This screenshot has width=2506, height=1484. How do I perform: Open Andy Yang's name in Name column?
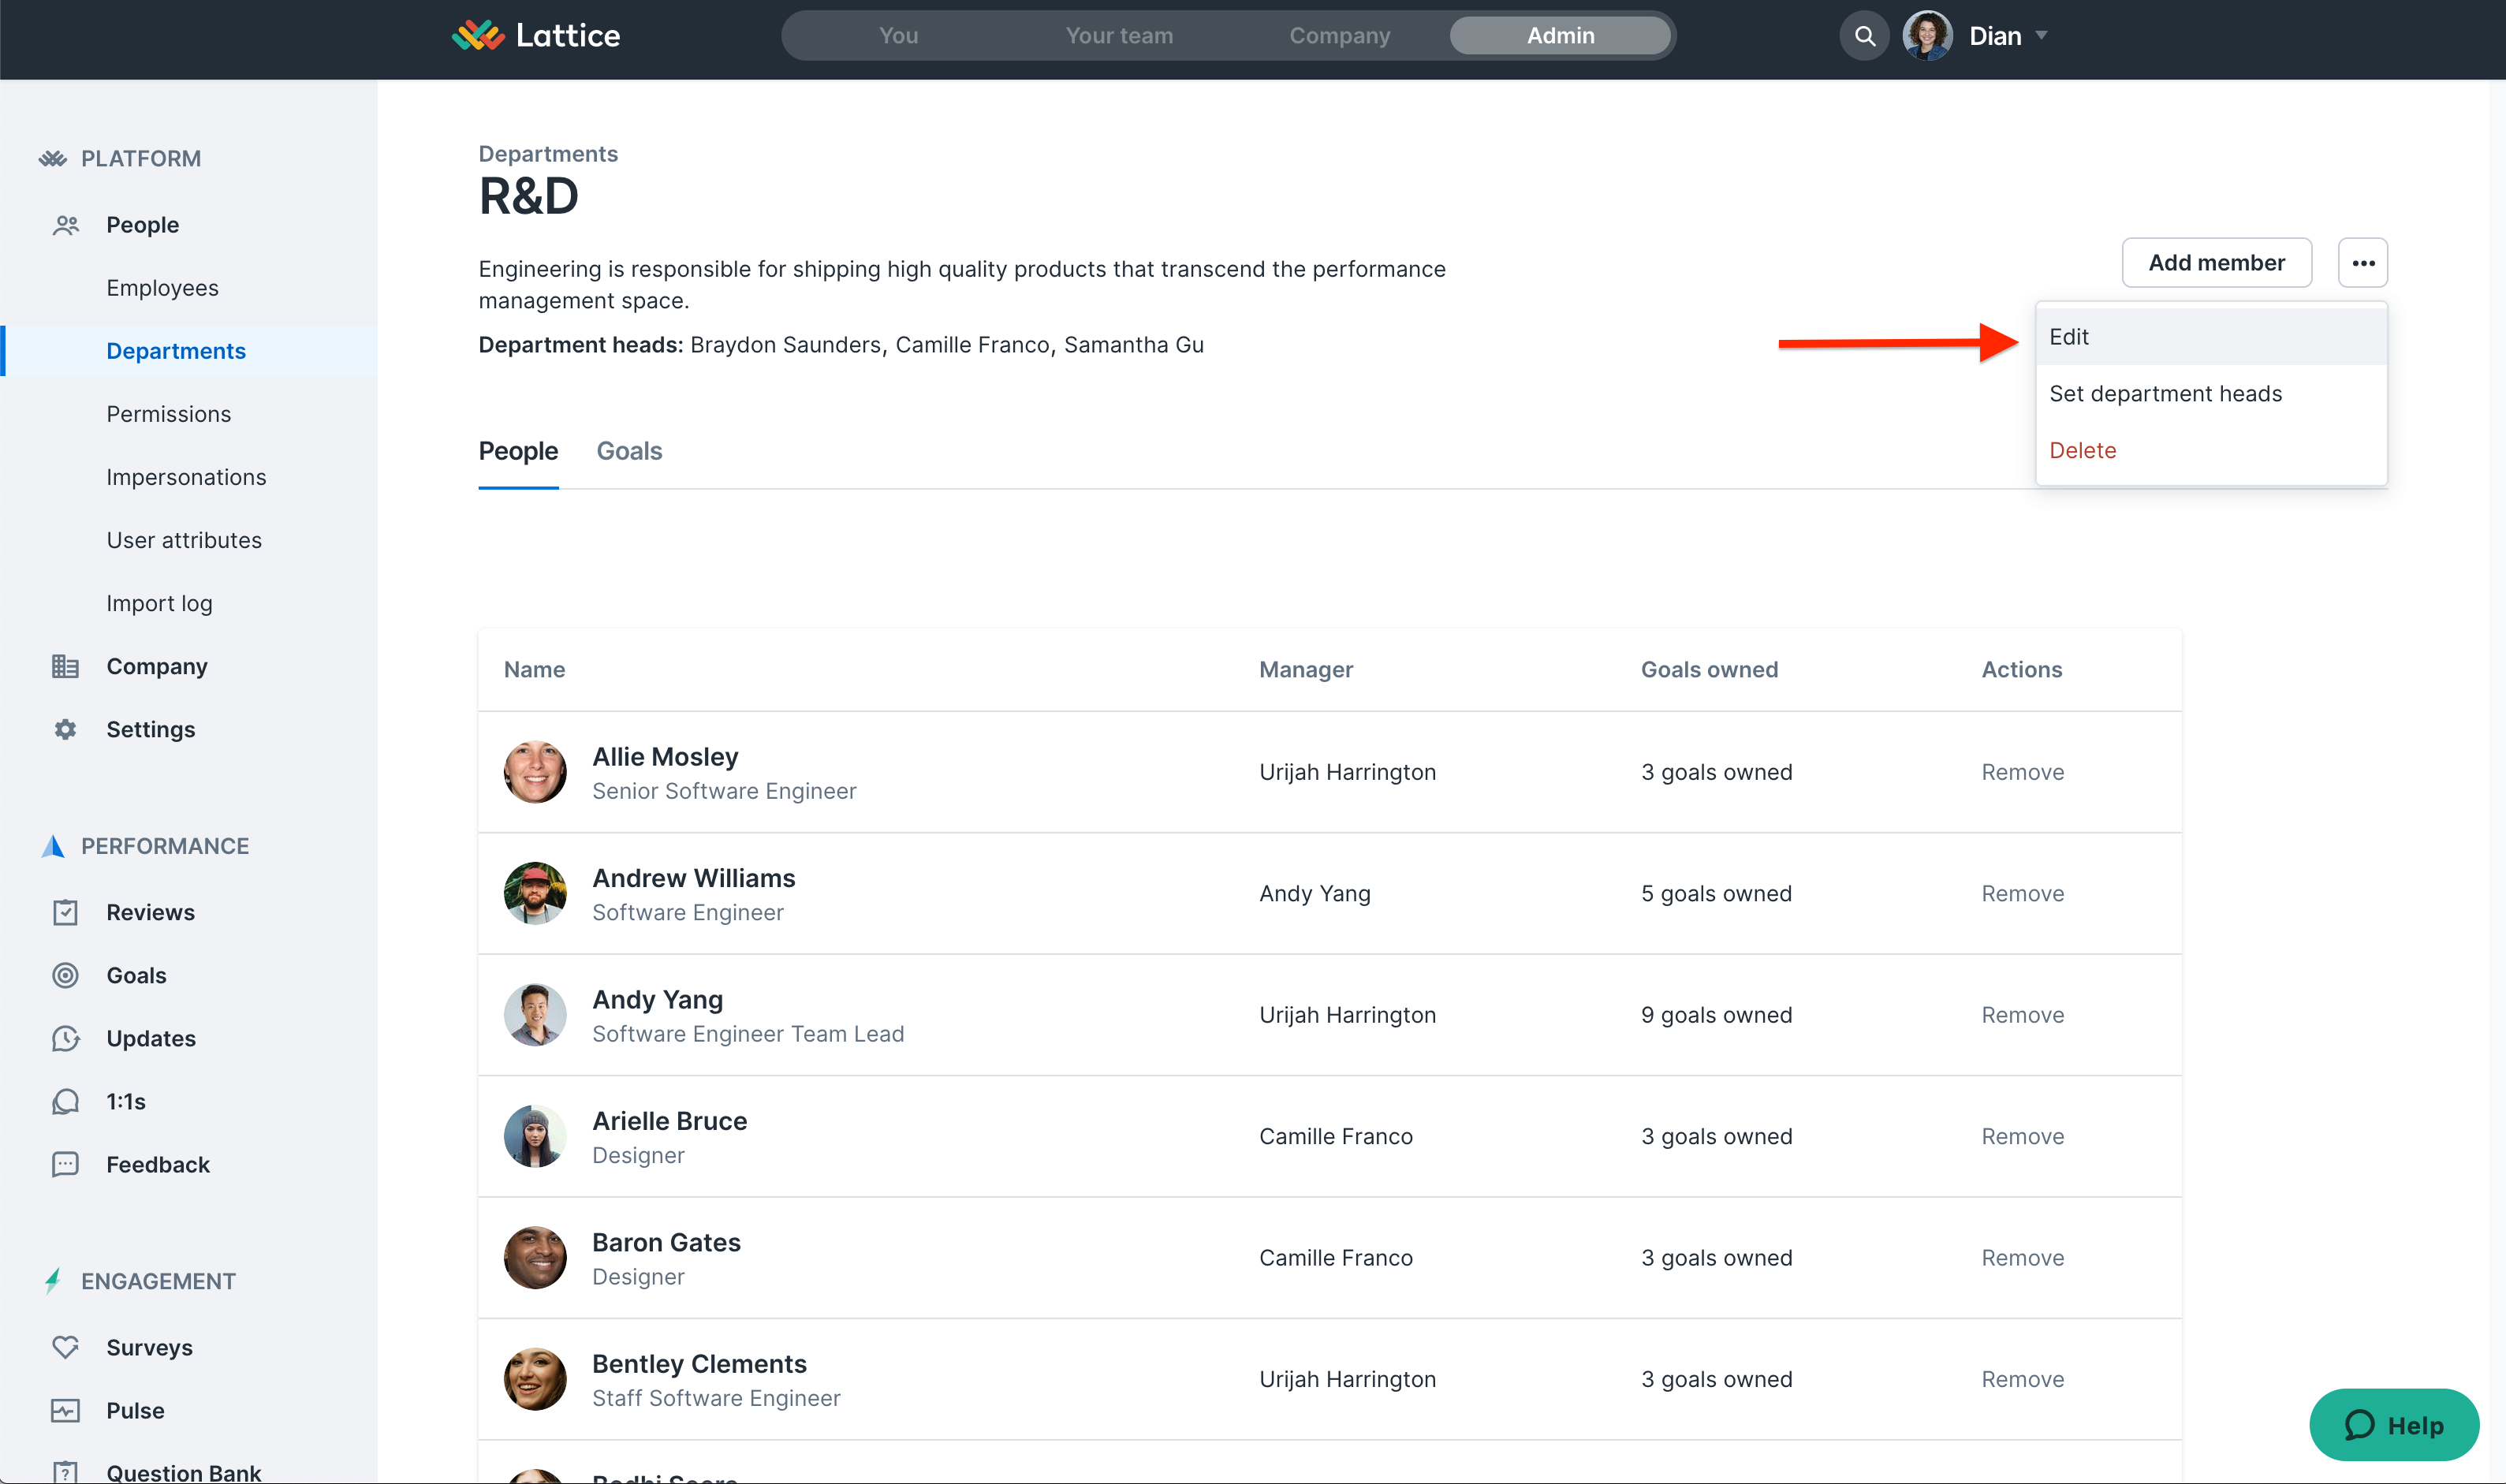657,1000
